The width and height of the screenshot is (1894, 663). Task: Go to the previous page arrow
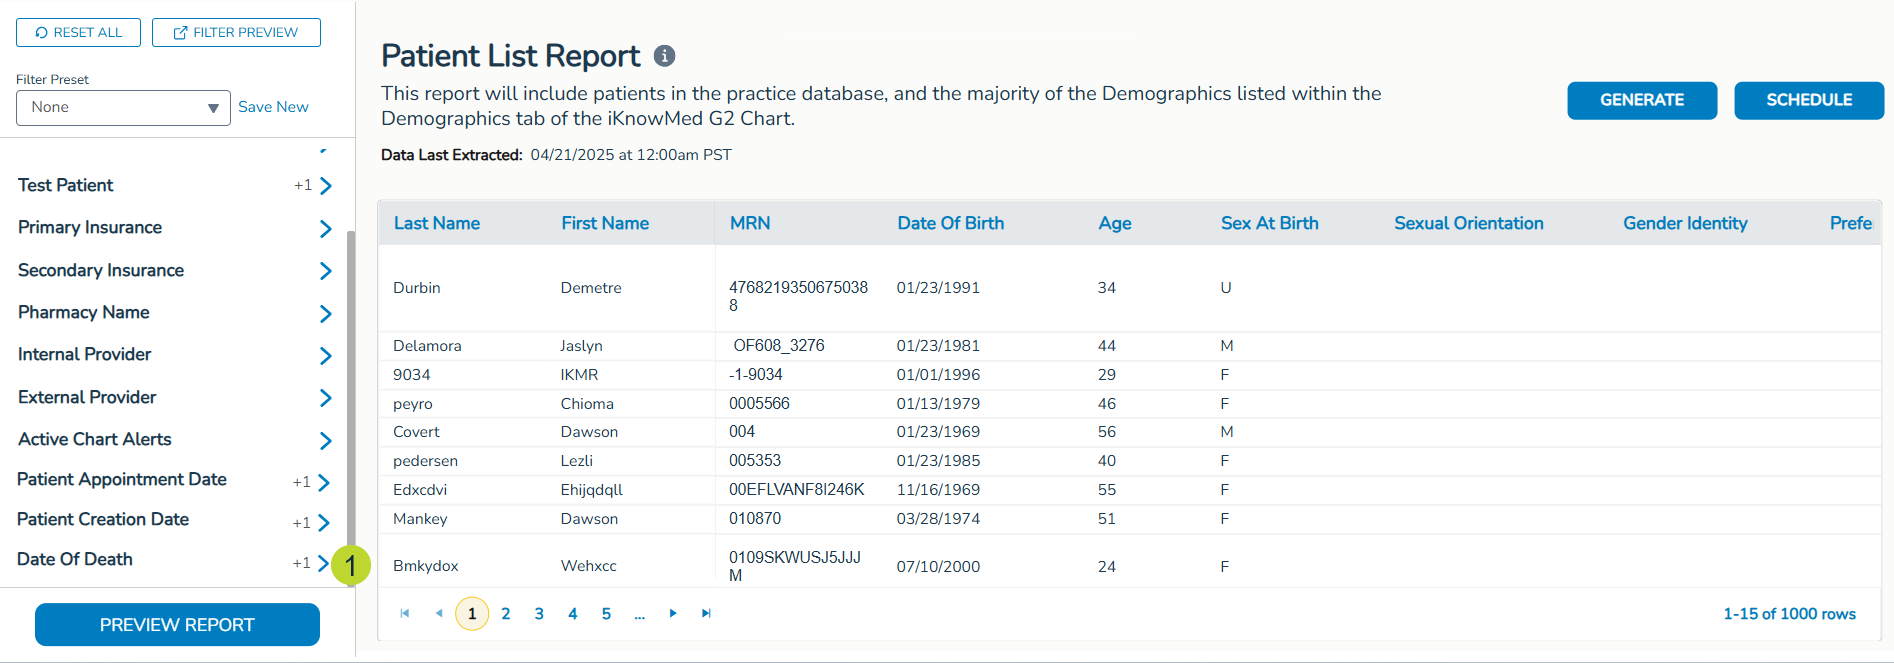point(439,613)
